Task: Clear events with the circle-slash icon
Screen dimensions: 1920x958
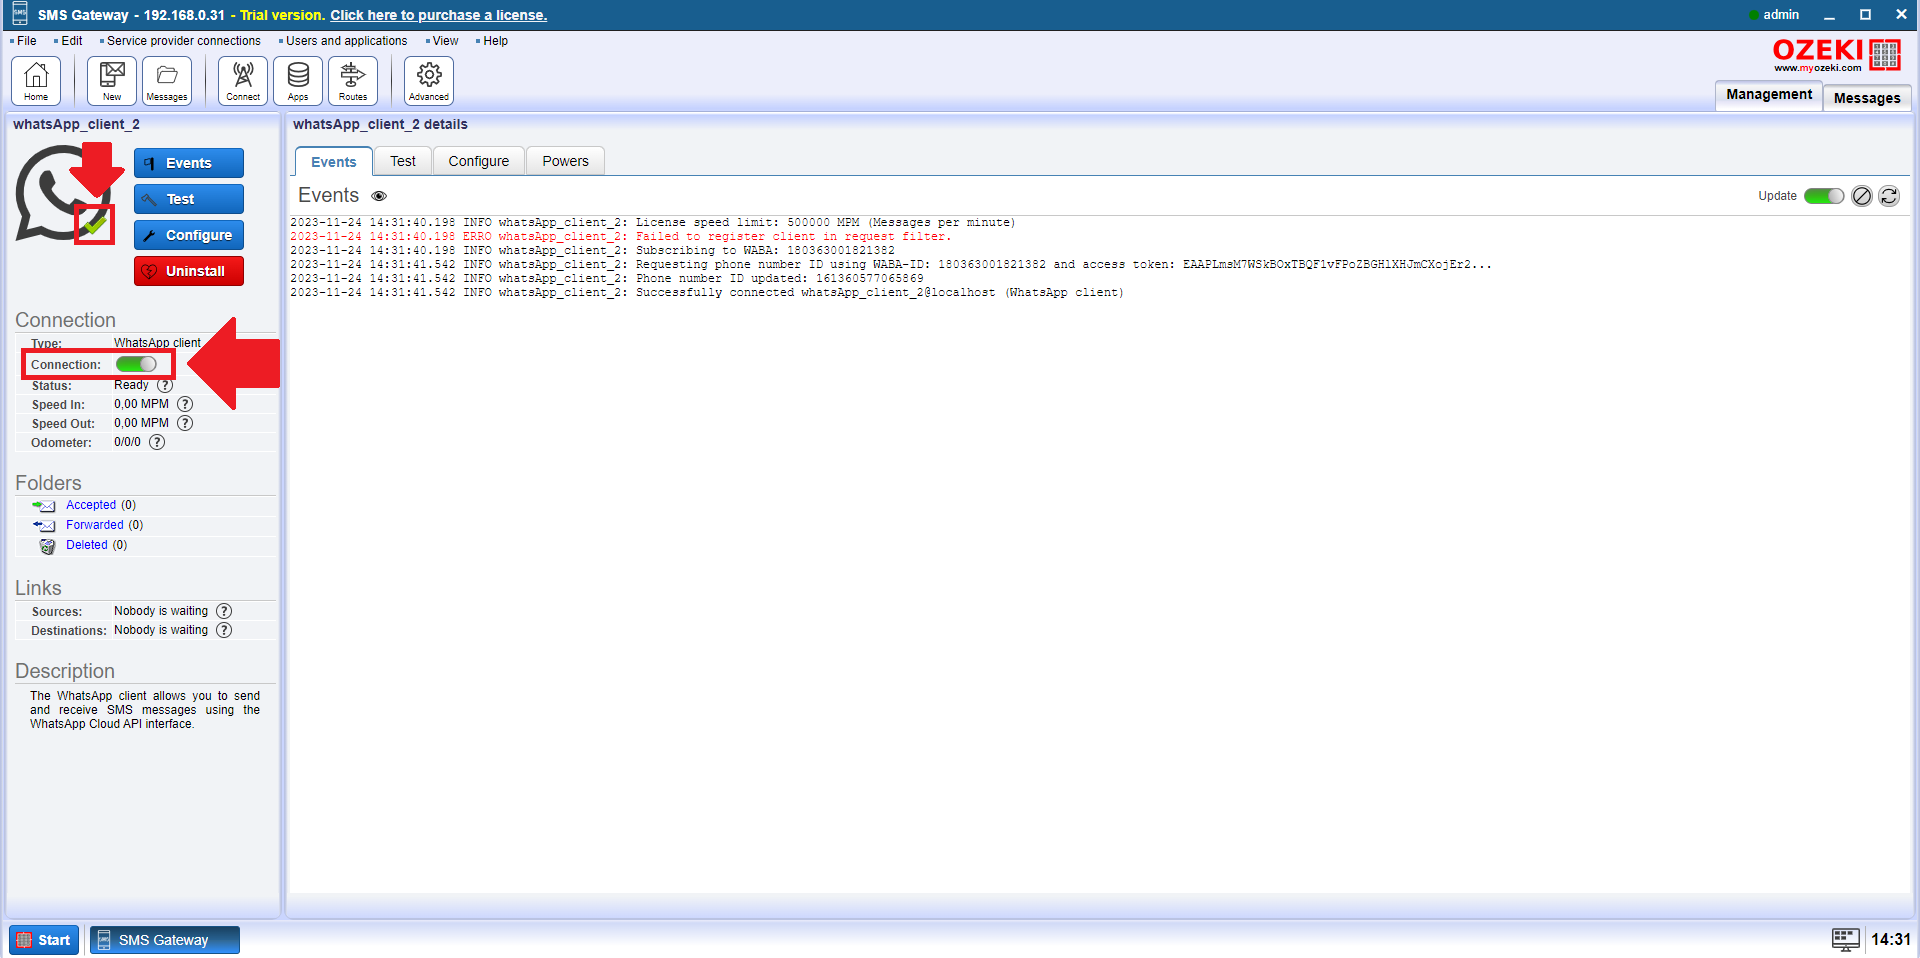Action: click(x=1861, y=196)
